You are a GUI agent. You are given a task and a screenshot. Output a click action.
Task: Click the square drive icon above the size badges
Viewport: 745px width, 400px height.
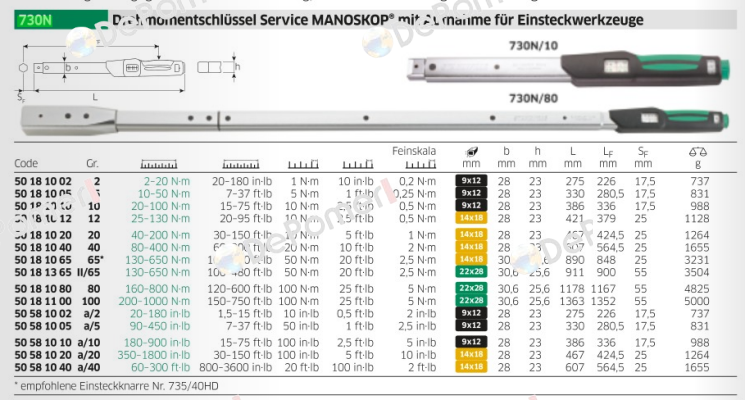coord(471,152)
